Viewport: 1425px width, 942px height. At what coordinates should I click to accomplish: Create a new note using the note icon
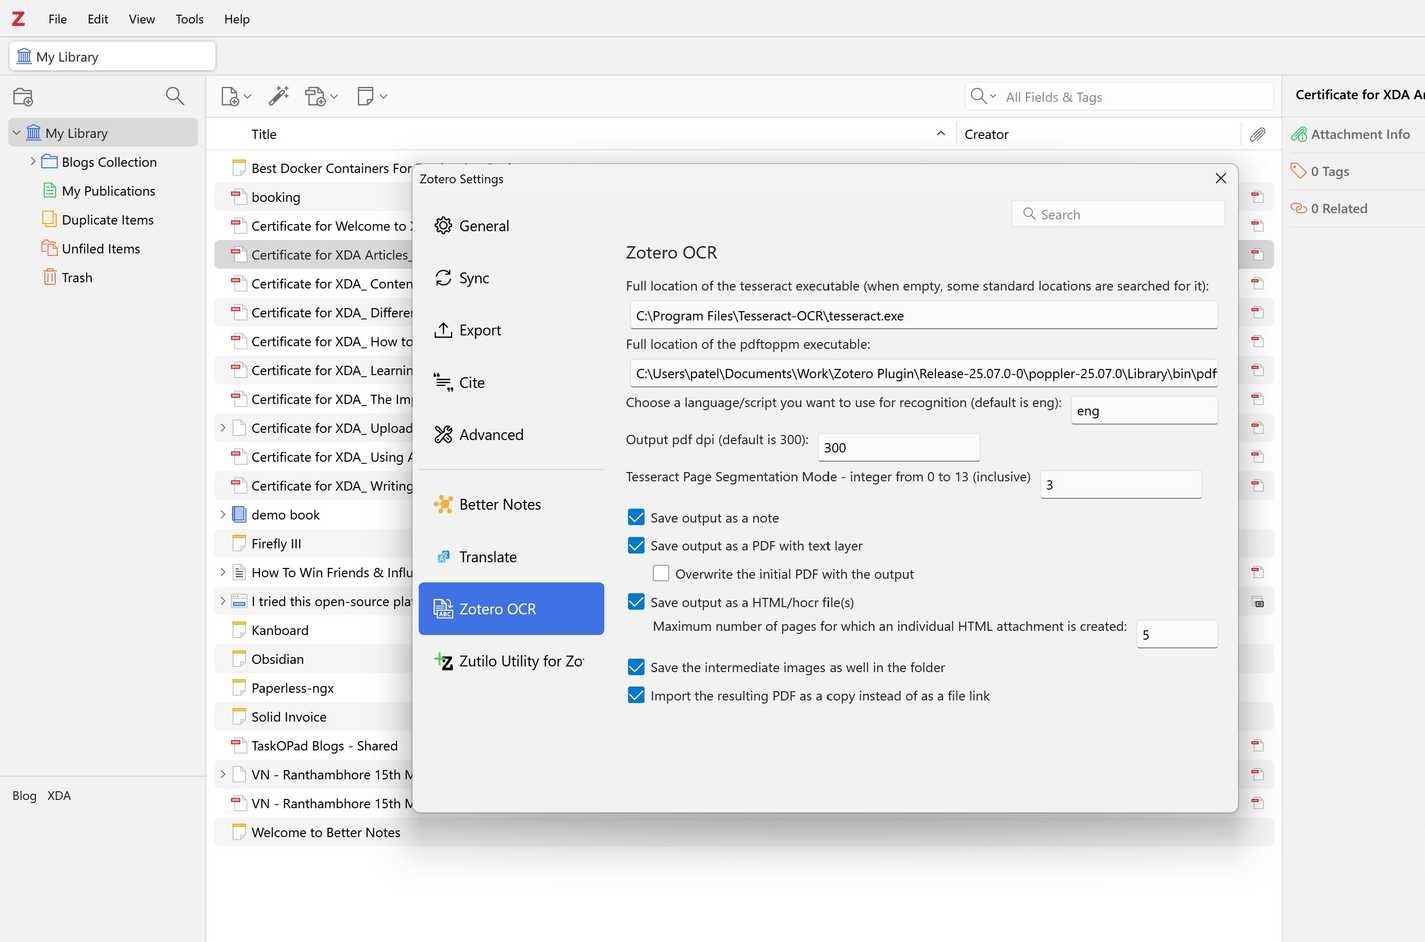click(x=366, y=95)
